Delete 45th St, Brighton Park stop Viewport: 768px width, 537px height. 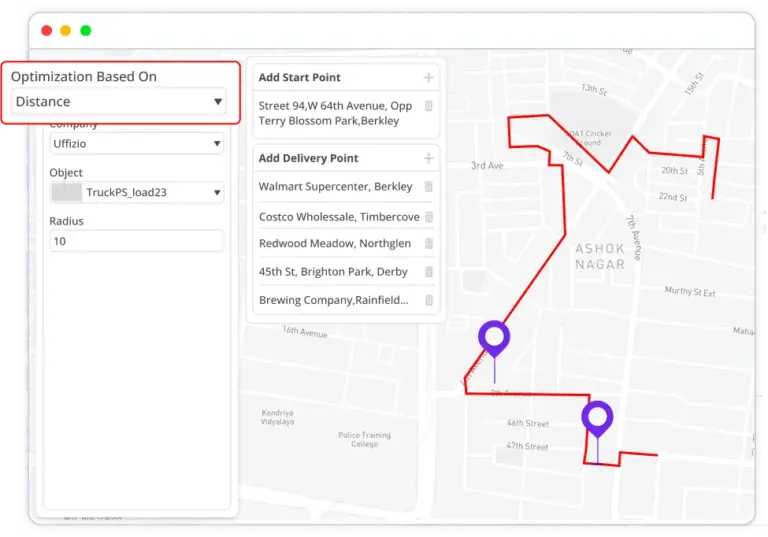[428, 272]
